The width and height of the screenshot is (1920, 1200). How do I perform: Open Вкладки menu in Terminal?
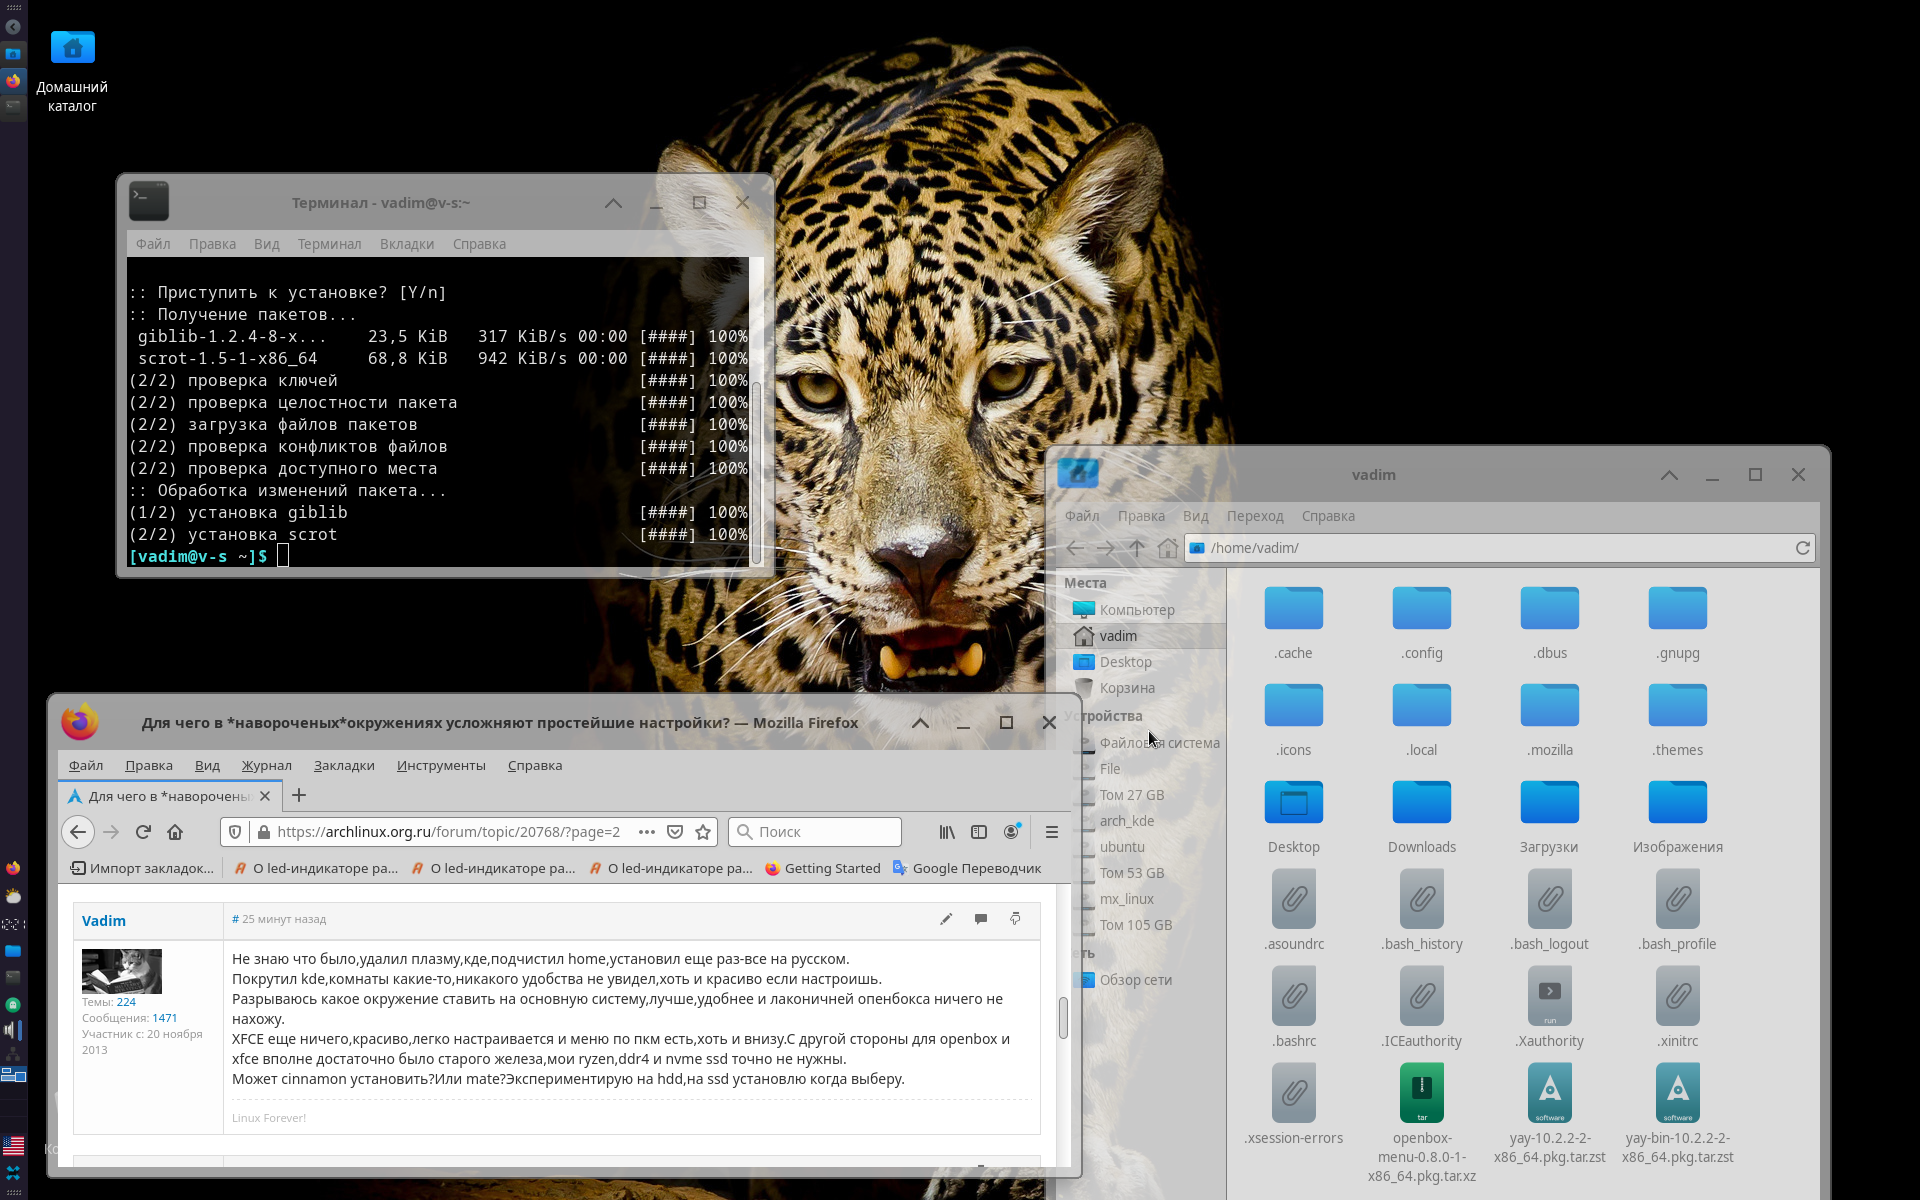point(406,244)
